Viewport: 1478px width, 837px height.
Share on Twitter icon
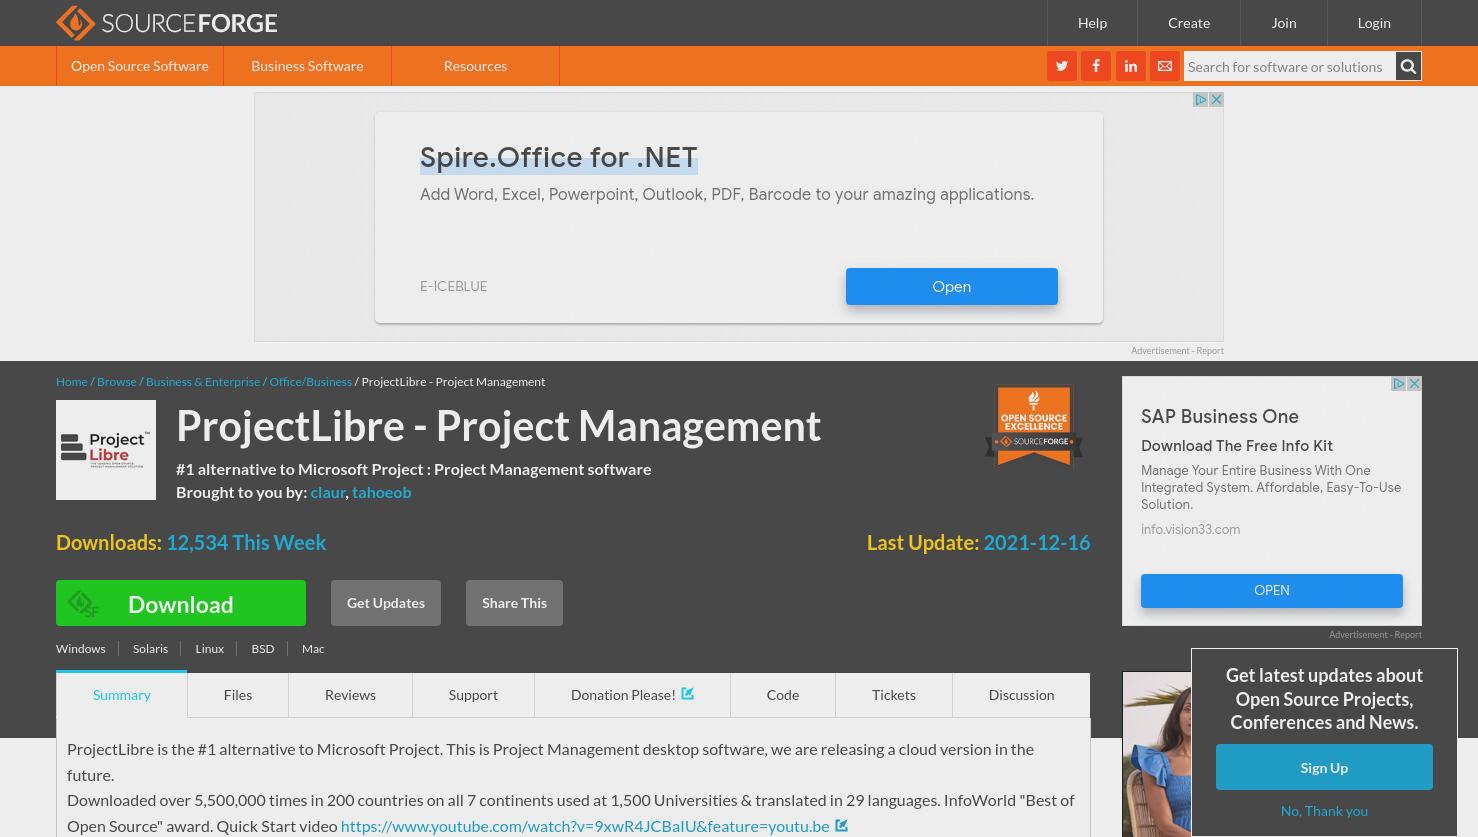1062,66
